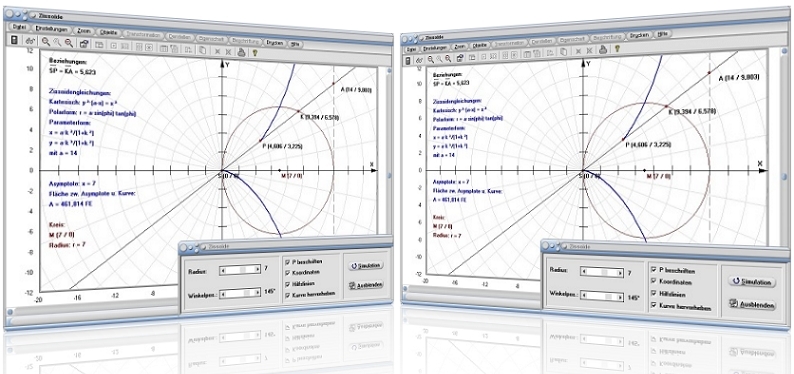The width and height of the screenshot is (794, 374).
Task: Click the Radius slider in left Zissoide panel
Action: [240, 270]
